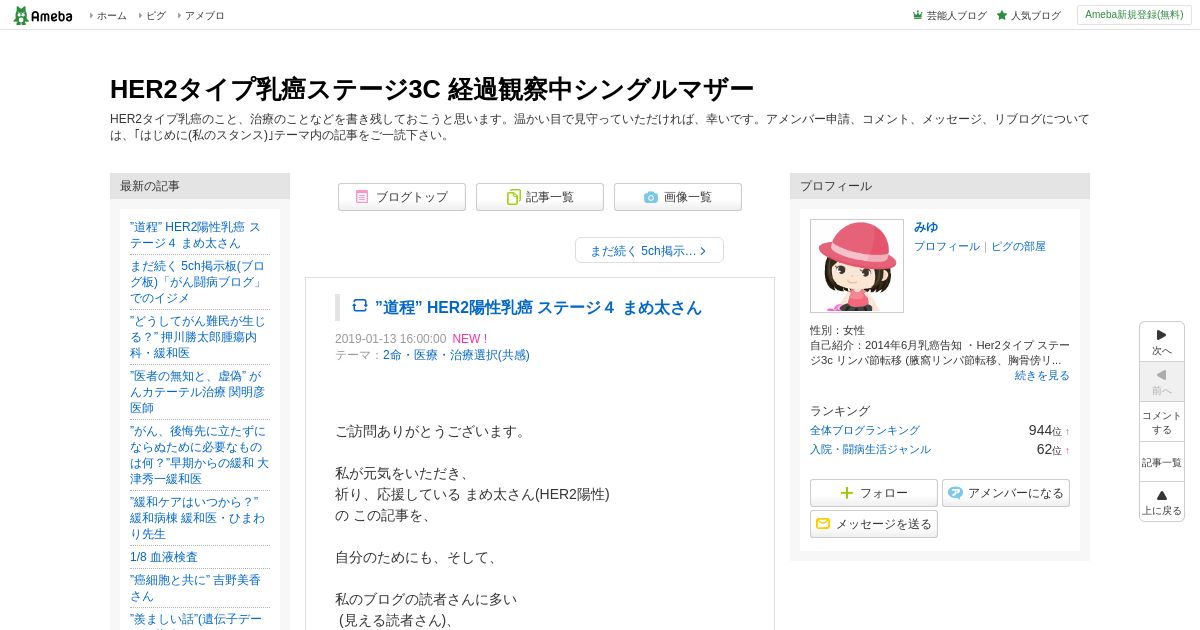Open sidebar article "道程" HER2陽性乳癌 ステージ４
The image size is (1200, 630).
coord(195,235)
